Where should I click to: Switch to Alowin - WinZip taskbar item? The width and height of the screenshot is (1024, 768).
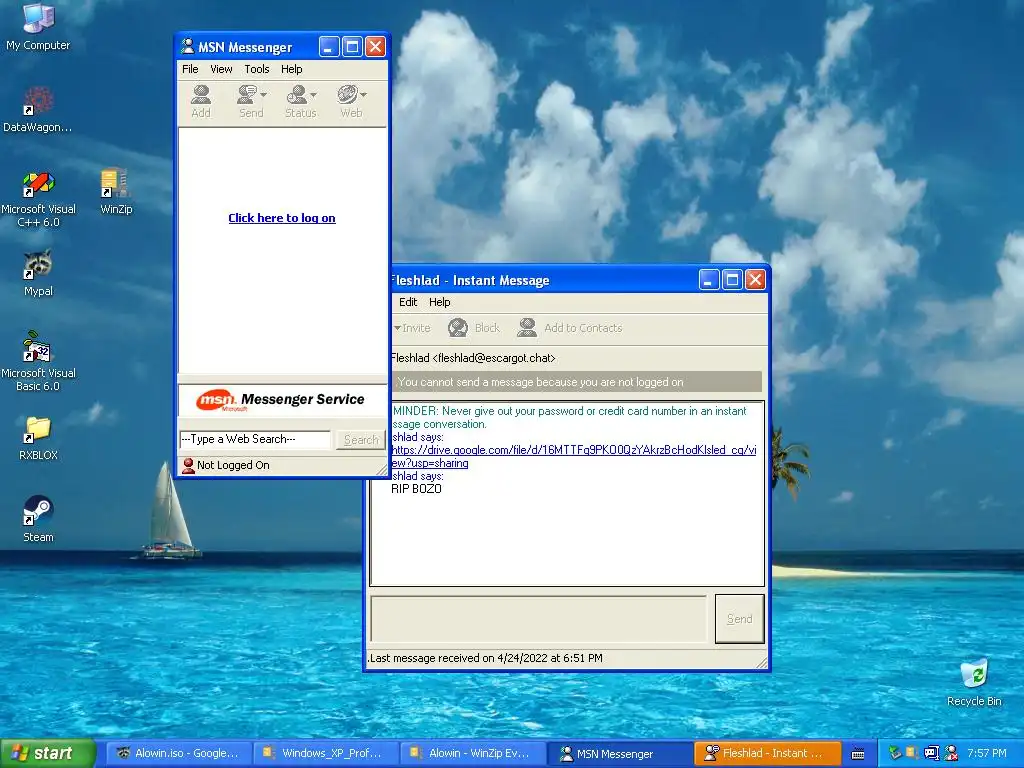pyautogui.click(x=472, y=753)
